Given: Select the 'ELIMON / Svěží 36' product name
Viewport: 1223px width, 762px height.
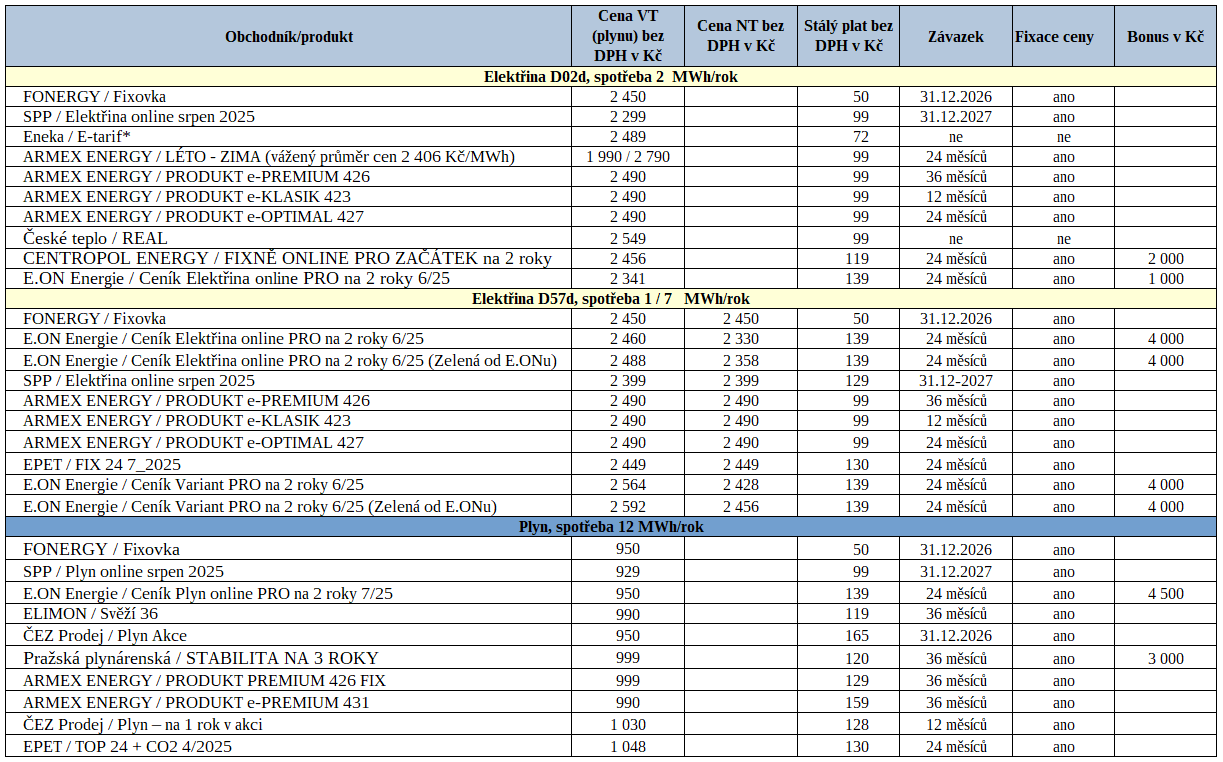Looking at the screenshot, I should pos(90,613).
